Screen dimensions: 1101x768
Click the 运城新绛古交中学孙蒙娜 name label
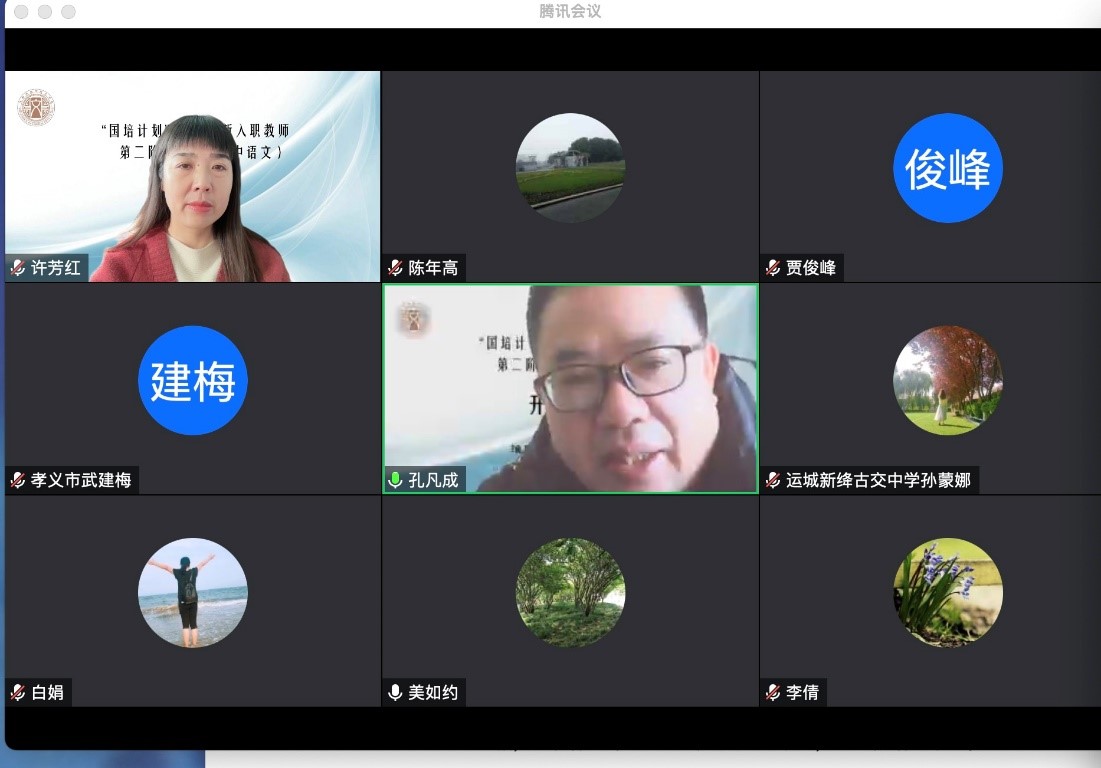877,480
